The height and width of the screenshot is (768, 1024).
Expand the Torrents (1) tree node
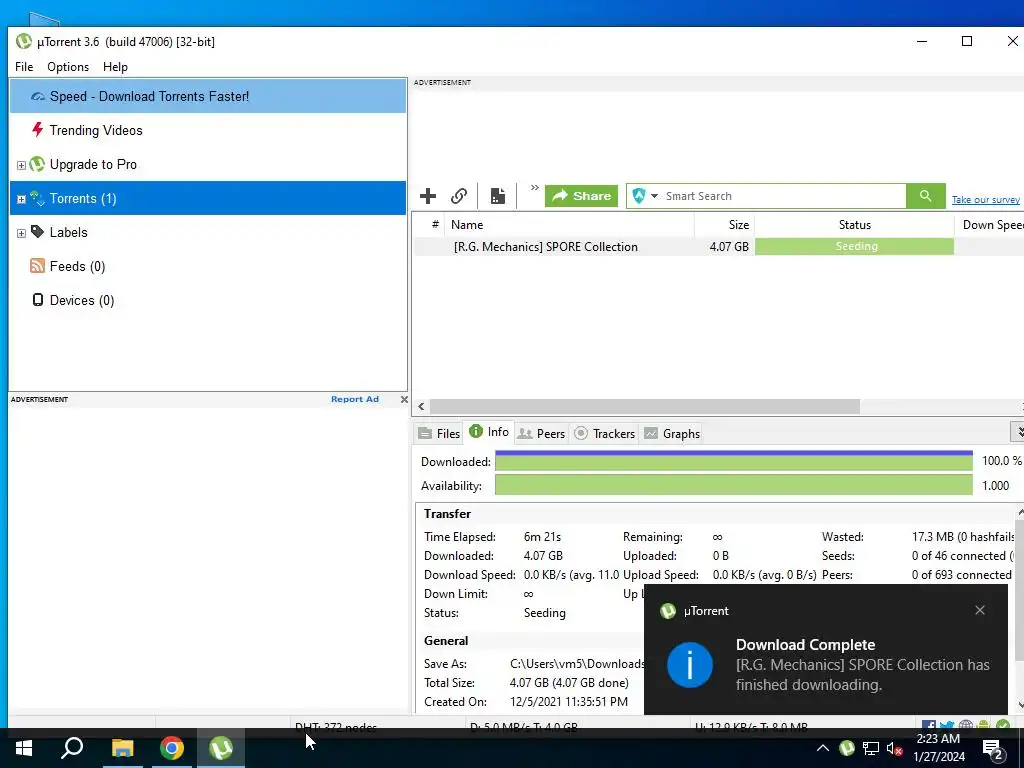click(21, 199)
